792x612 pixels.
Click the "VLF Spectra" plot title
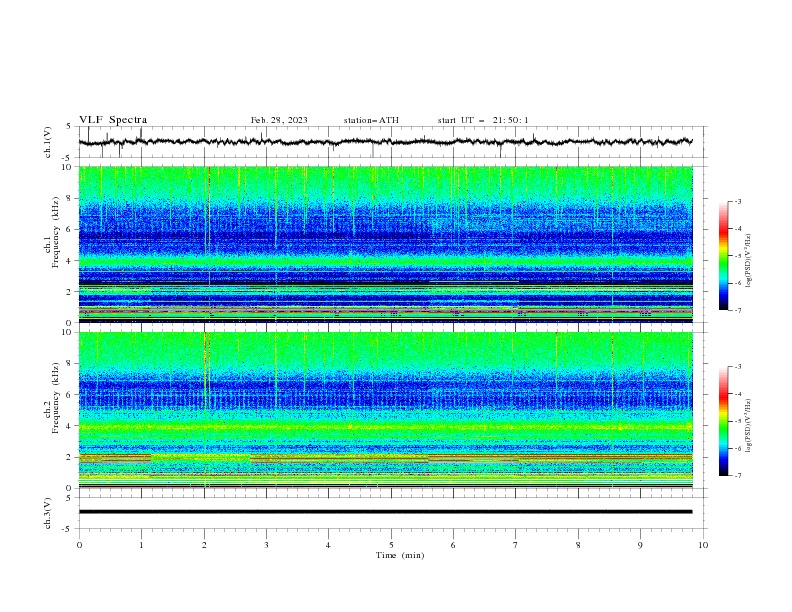click(113, 120)
